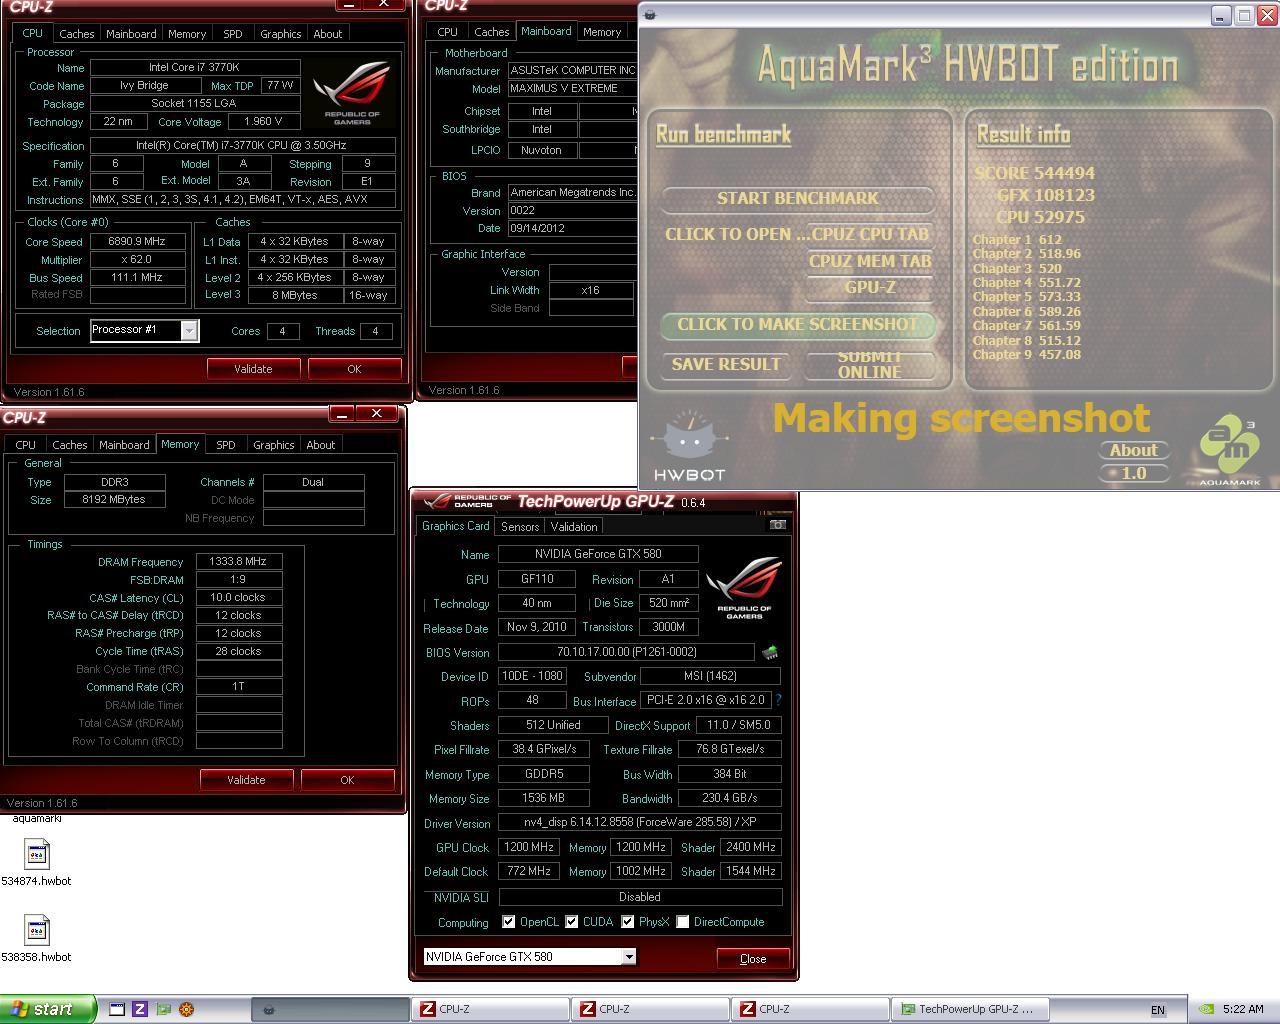
Task: Click the Show Desktop quick launch icon
Action: (117, 1009)
